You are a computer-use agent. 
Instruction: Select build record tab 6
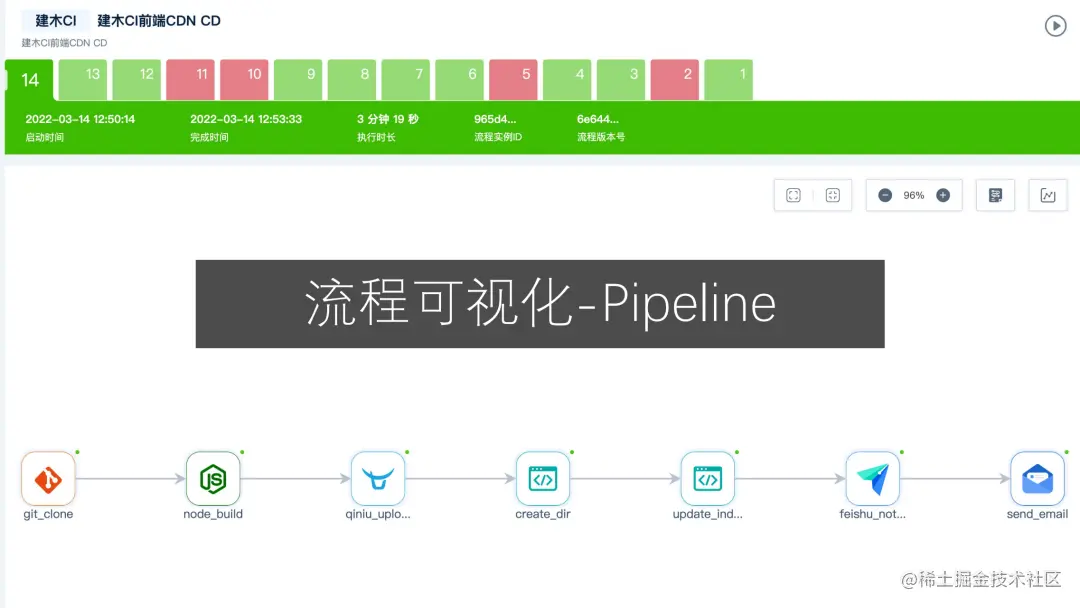(459, 80)
